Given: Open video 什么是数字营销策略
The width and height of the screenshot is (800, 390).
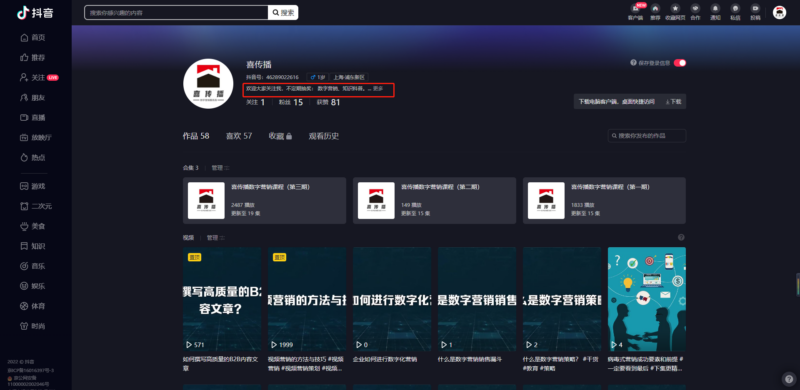Looking at the screenshot, I should [x=562, y=299].
